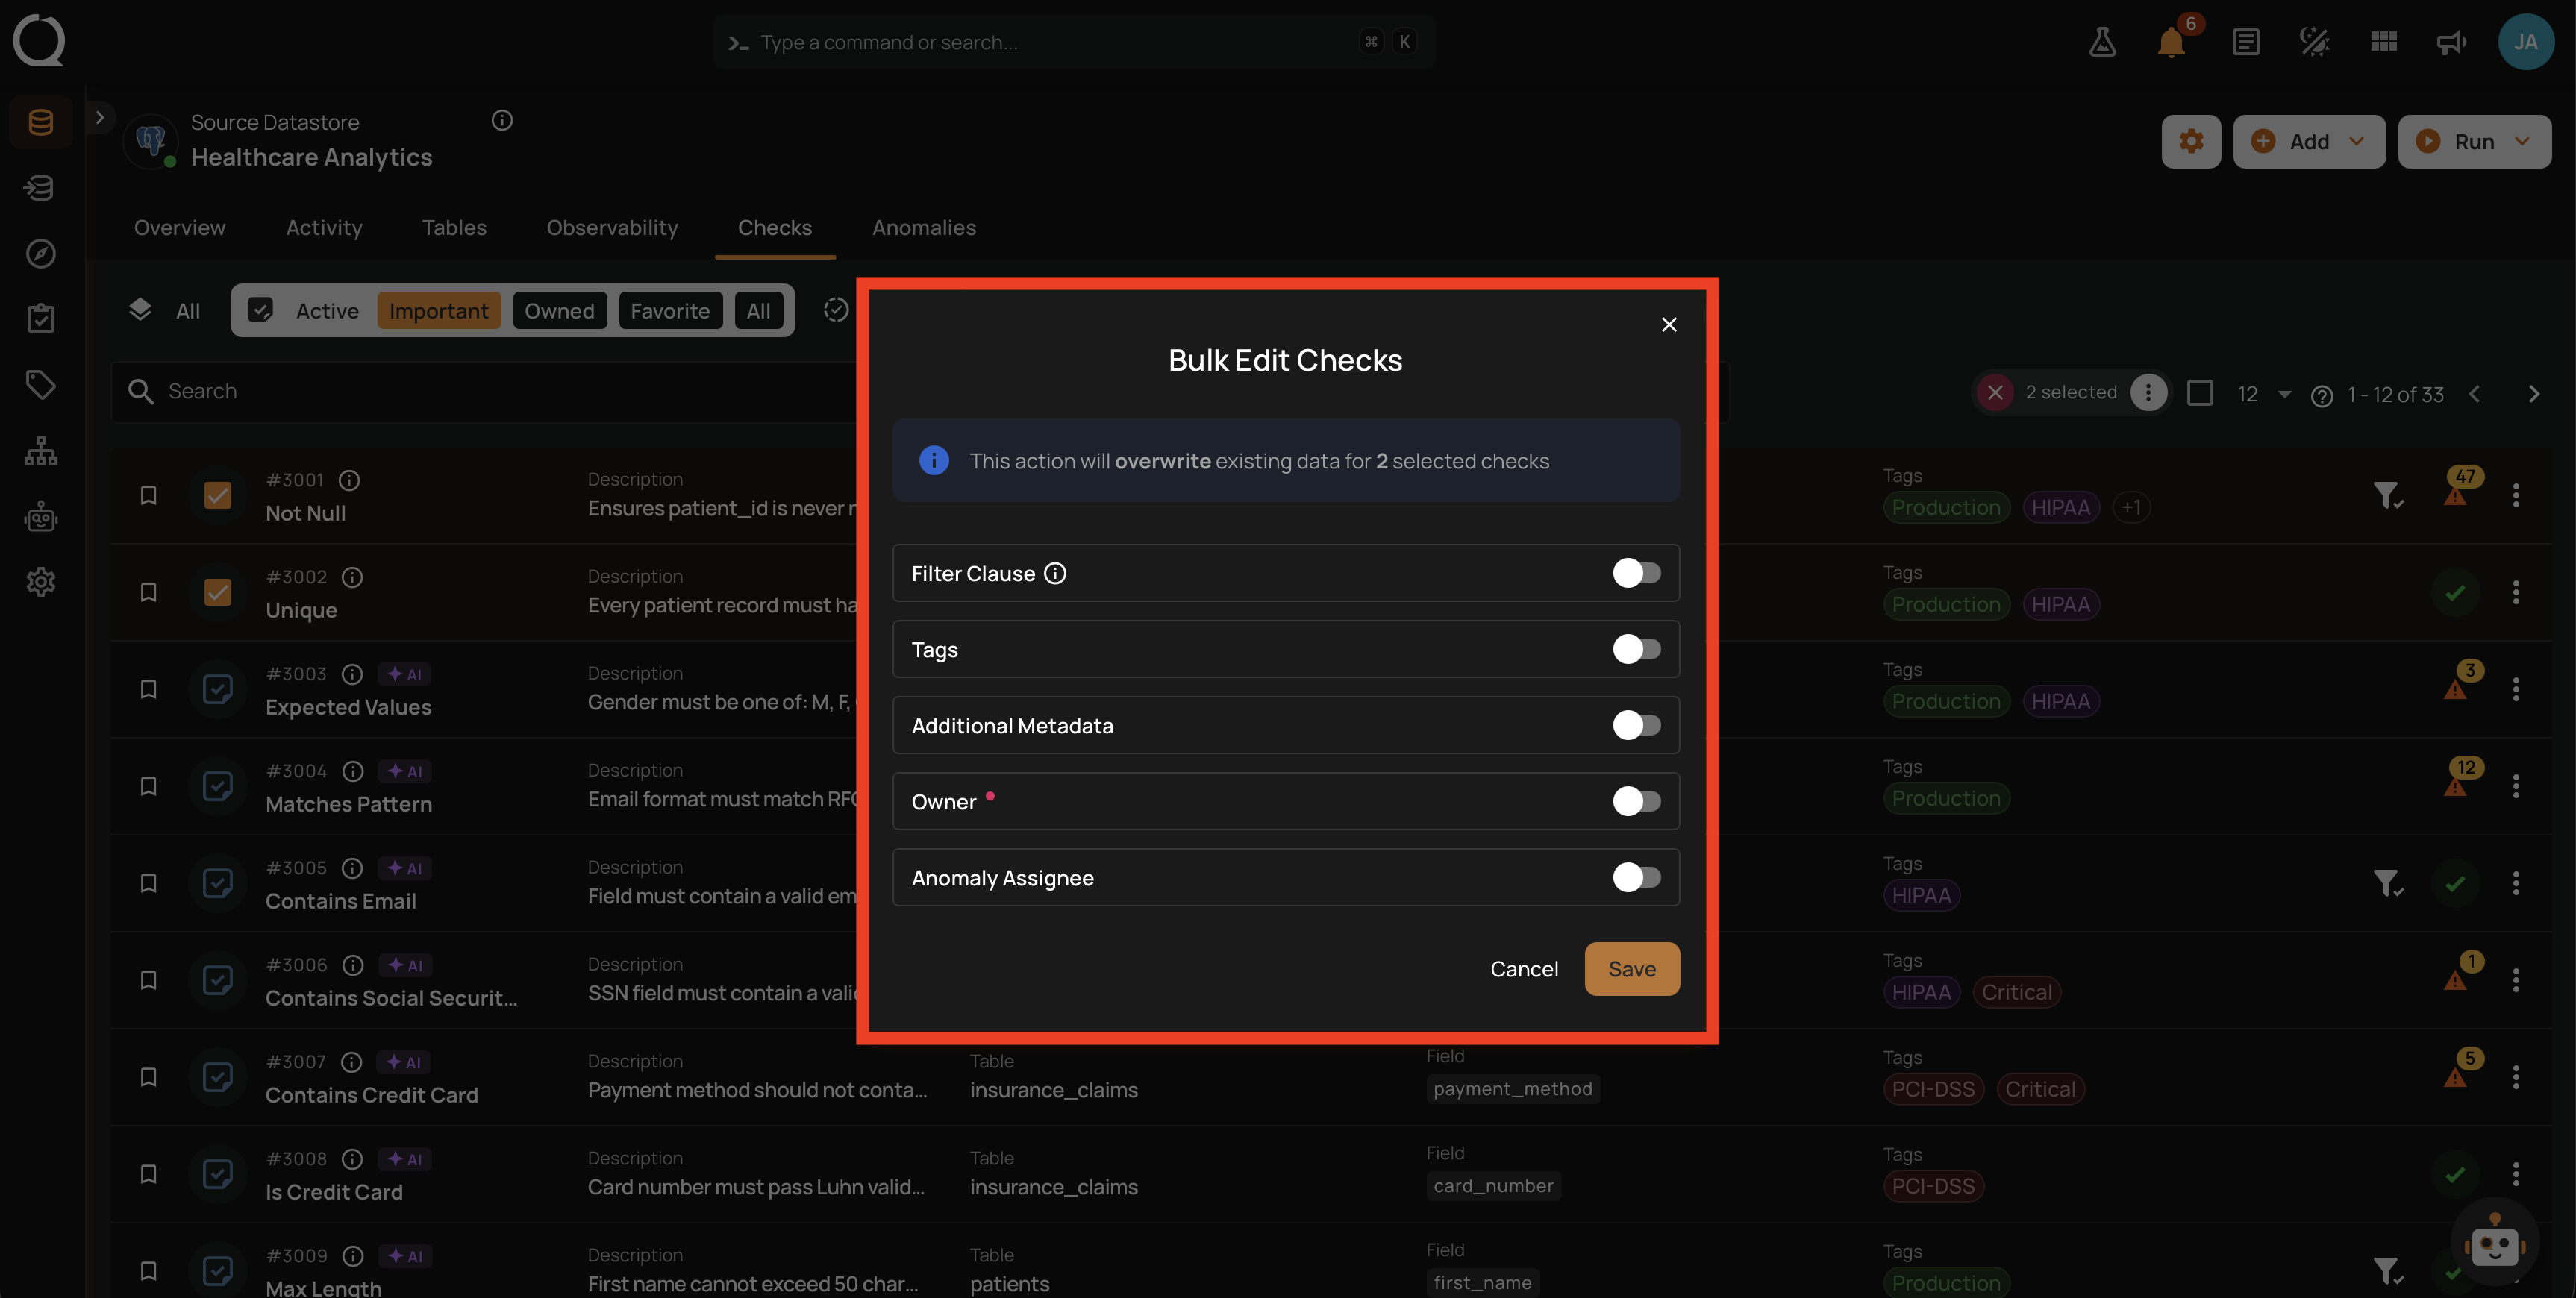Go to previous page of checks
This screenshot has height=1298, width=2576.
[2474, 394]
